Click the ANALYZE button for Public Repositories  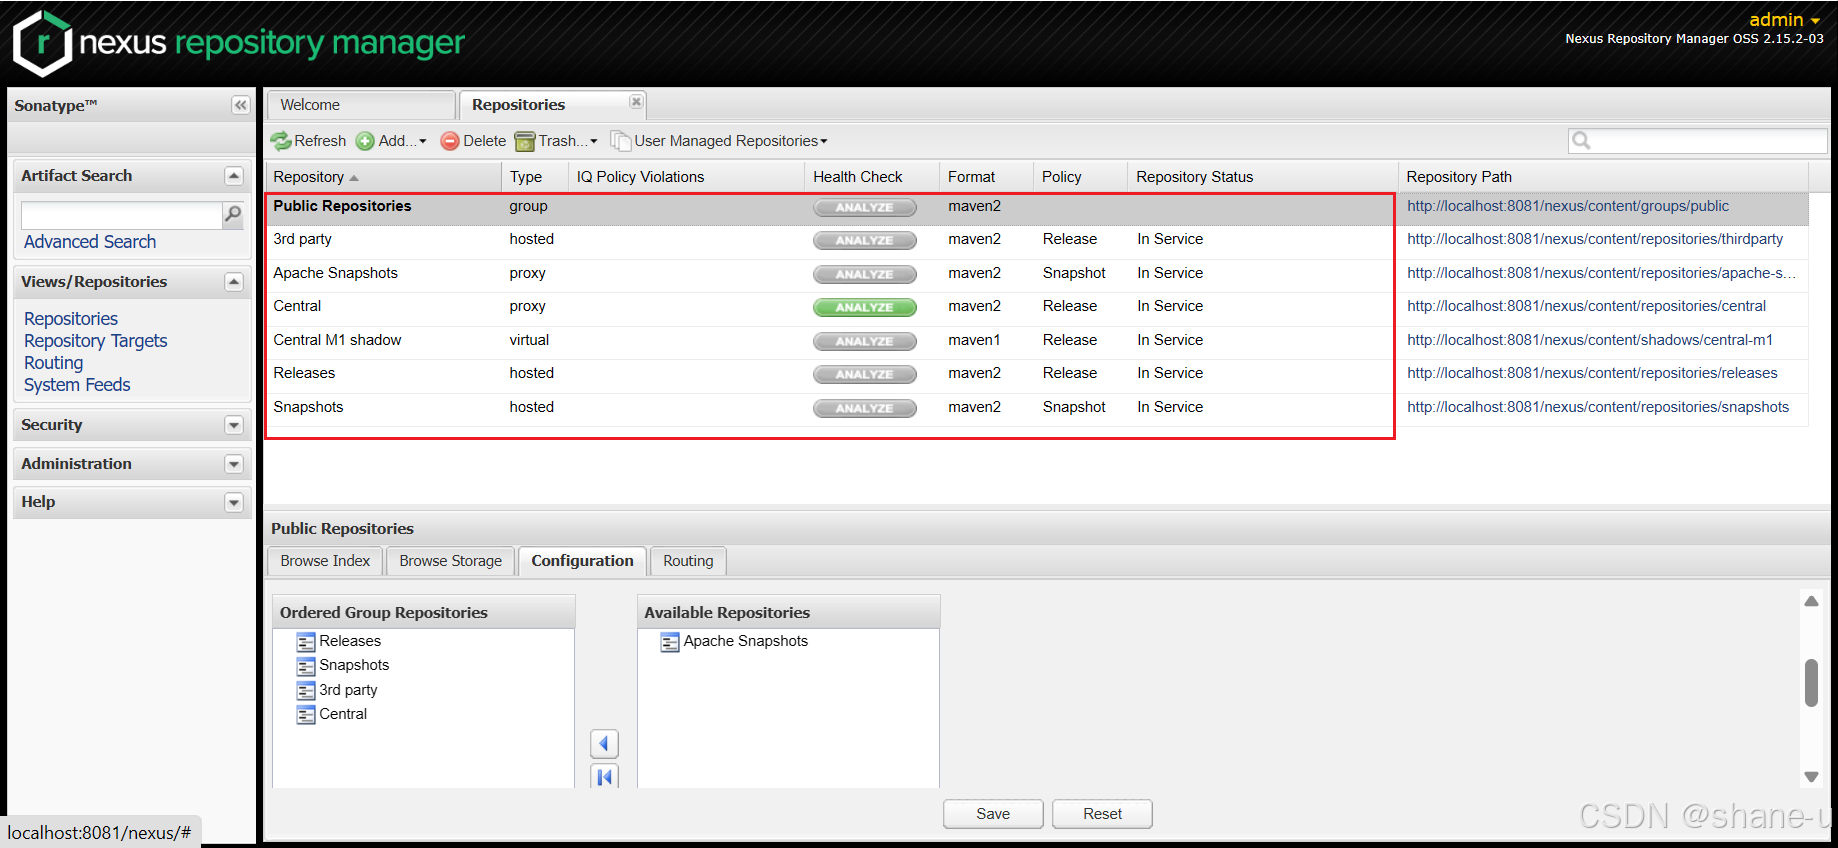[x=864, y=207]
